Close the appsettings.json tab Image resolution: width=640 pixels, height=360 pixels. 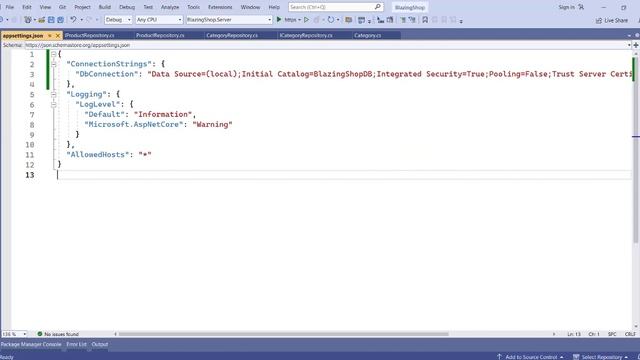point(58,36)
